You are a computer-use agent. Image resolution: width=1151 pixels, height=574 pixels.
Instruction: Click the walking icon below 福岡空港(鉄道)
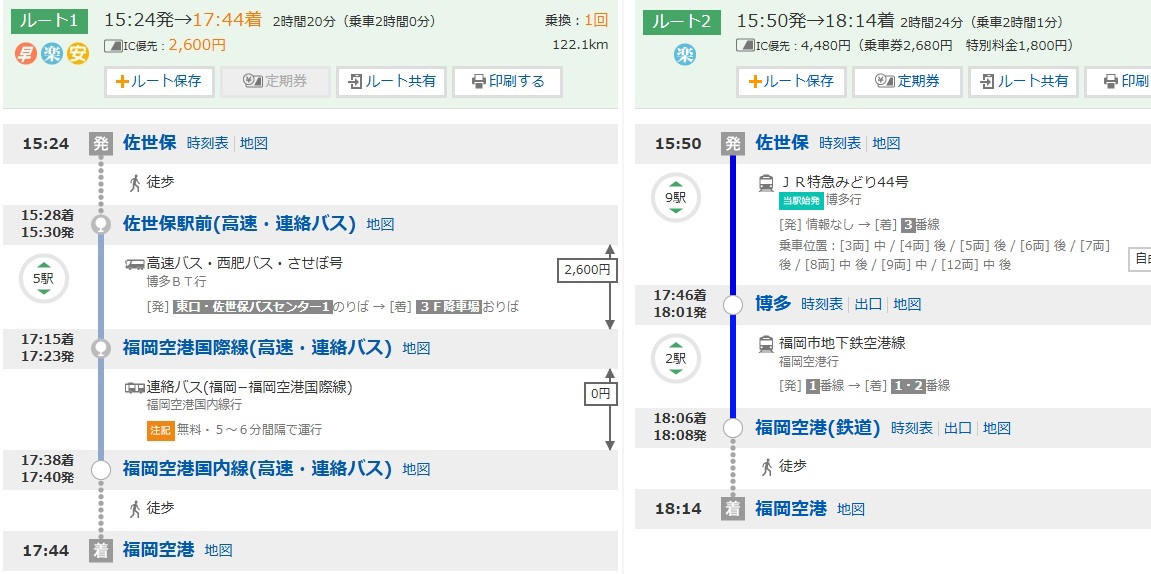(767, 466)
